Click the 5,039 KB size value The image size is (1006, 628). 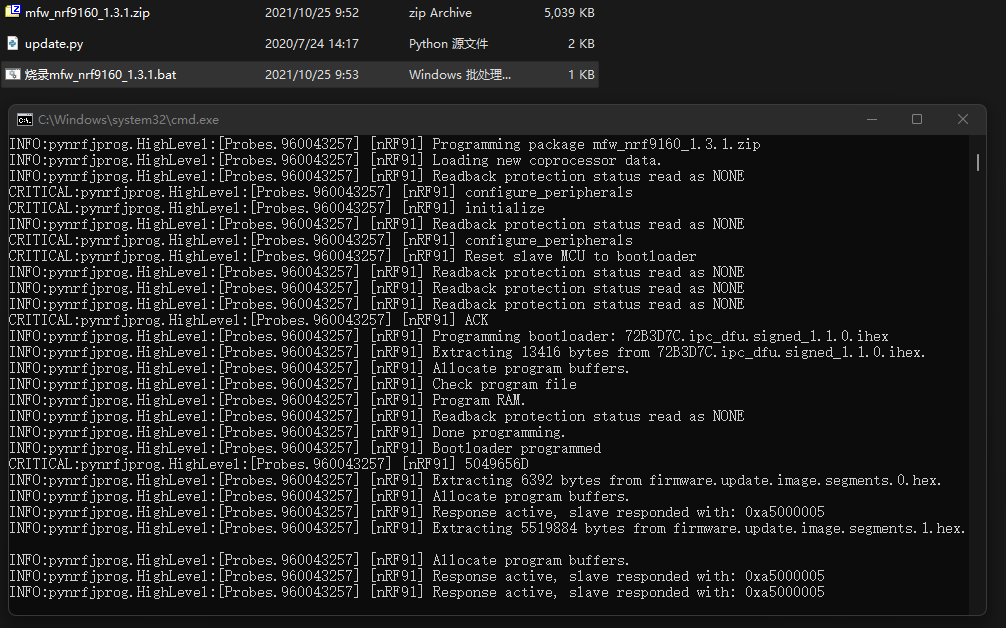(569, 13)
